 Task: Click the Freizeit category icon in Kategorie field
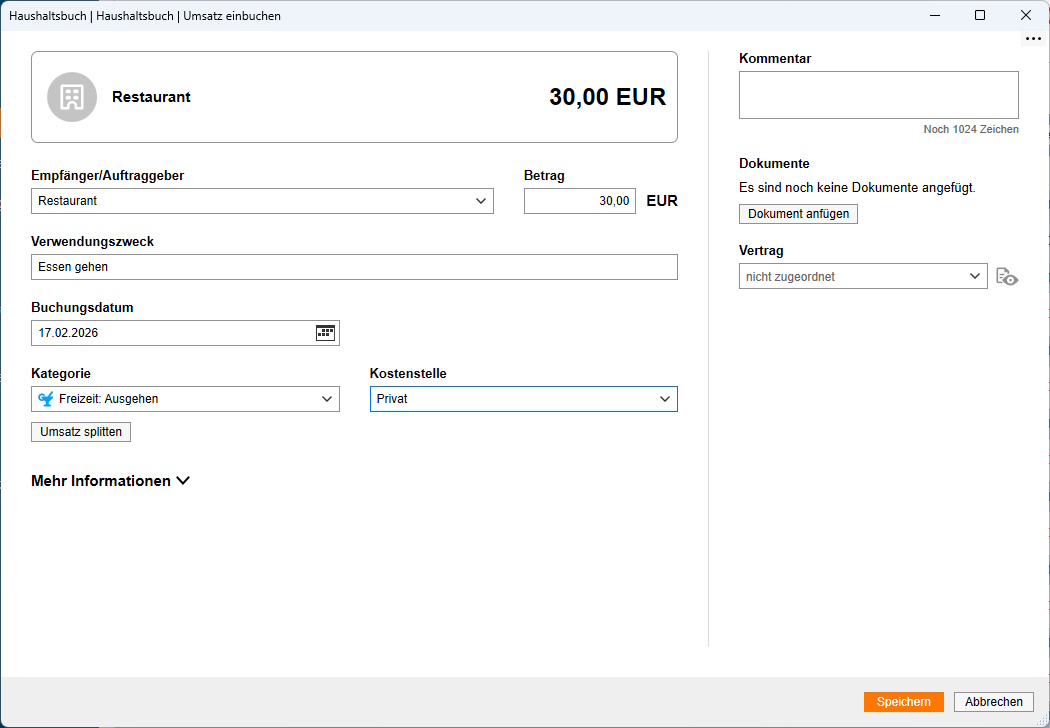pyautogui.click(x=44, y=398)
